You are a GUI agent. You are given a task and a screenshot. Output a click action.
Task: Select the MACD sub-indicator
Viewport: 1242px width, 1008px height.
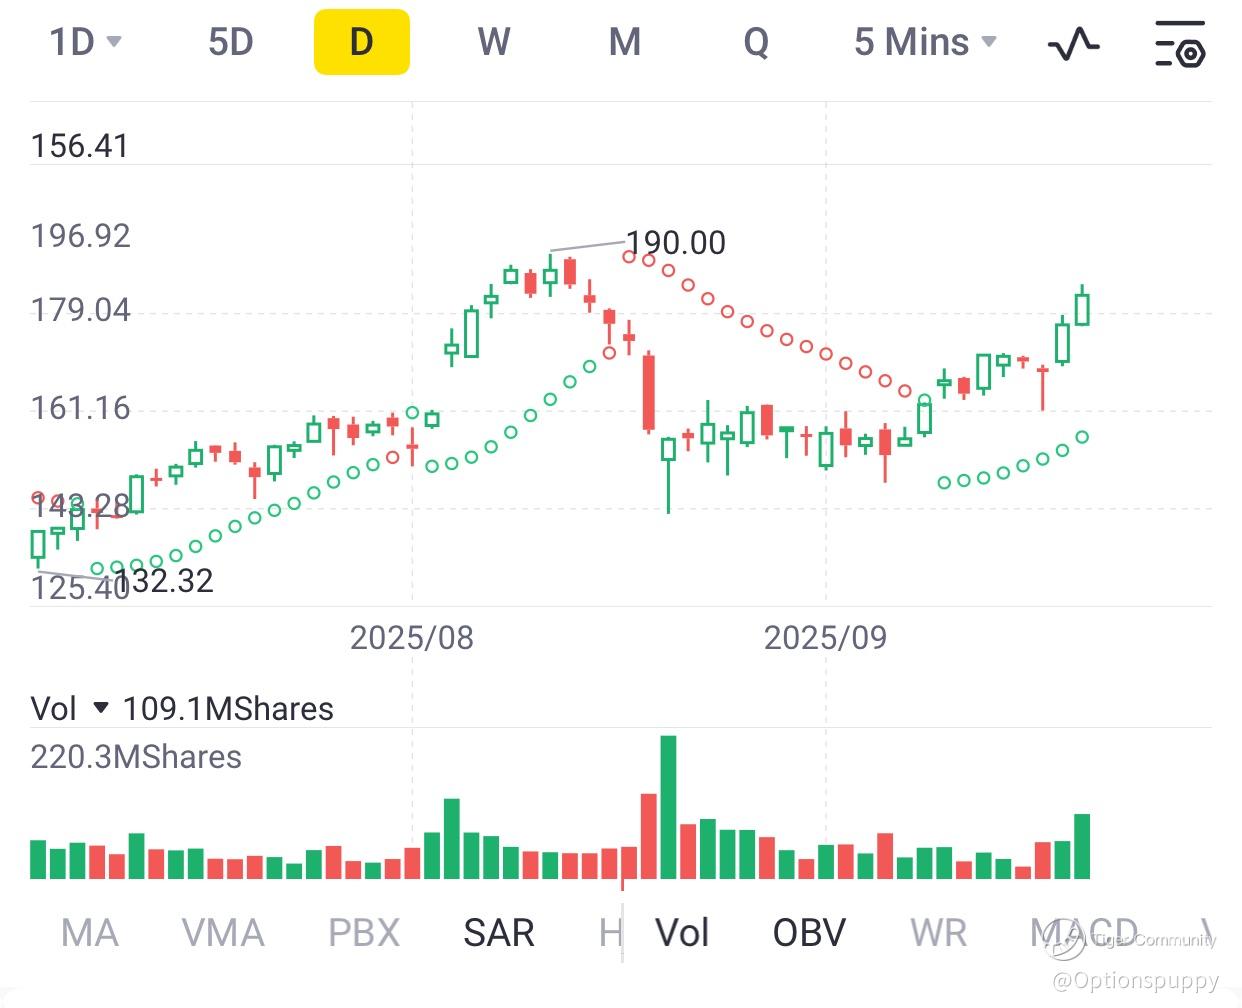click(x=1084, y=933)
